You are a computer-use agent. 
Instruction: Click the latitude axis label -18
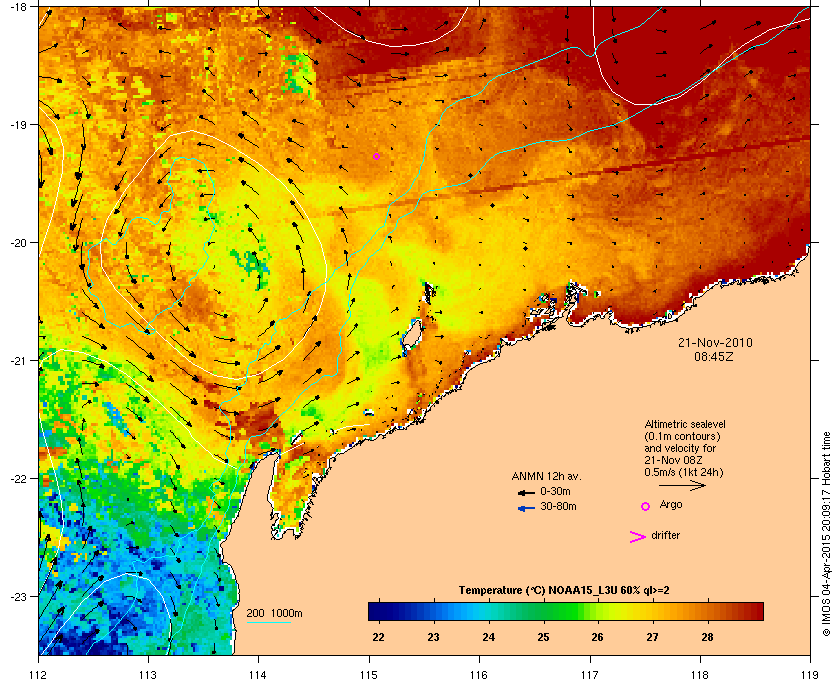[x=19, y=8]
